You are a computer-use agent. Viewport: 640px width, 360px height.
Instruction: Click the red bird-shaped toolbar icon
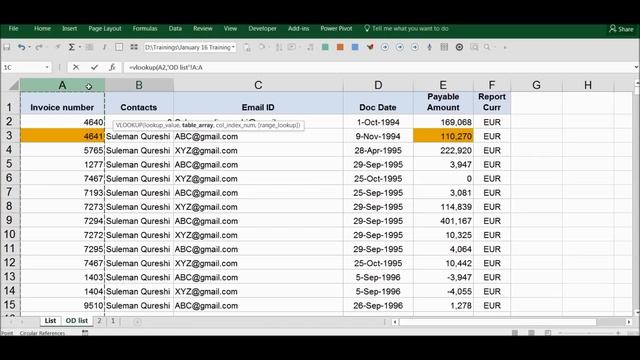tap(370, 47)
